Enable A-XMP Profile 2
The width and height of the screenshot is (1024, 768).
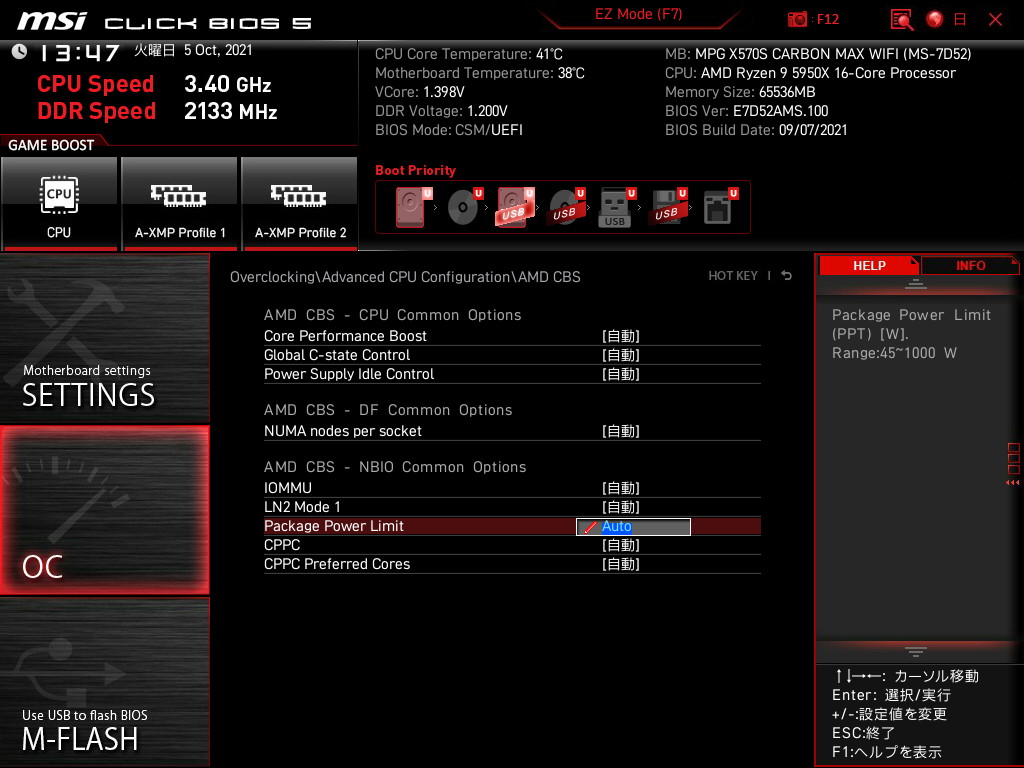(300, 204)
